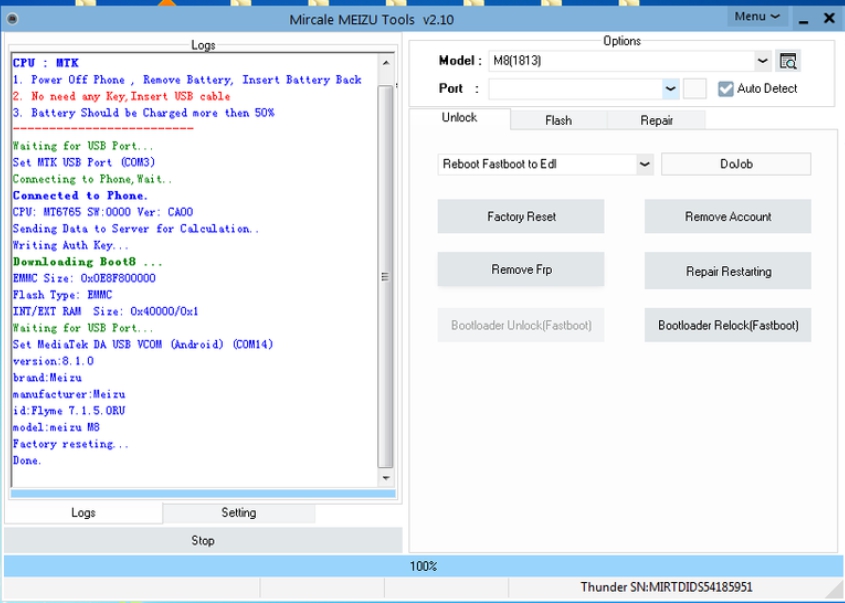The width and height of the screenshot is (845, 603).
Task: Click the log line 'Connecting to Phone,Wait..'
Action: click(x=92, y=179)
